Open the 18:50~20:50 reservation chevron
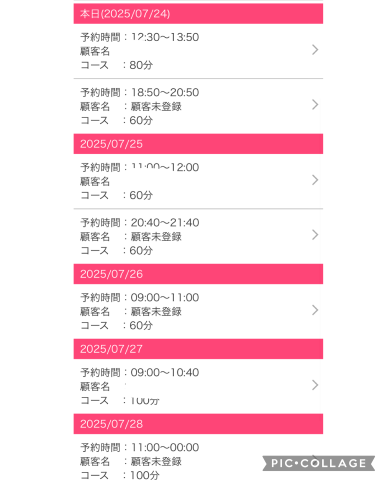 tap(315, 105)
